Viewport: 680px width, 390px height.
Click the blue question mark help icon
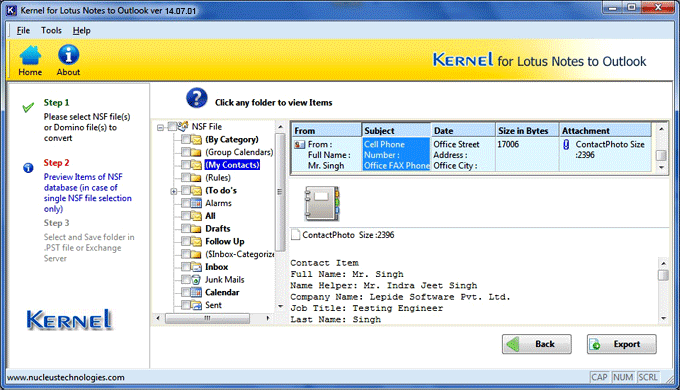tap(196, 98)
